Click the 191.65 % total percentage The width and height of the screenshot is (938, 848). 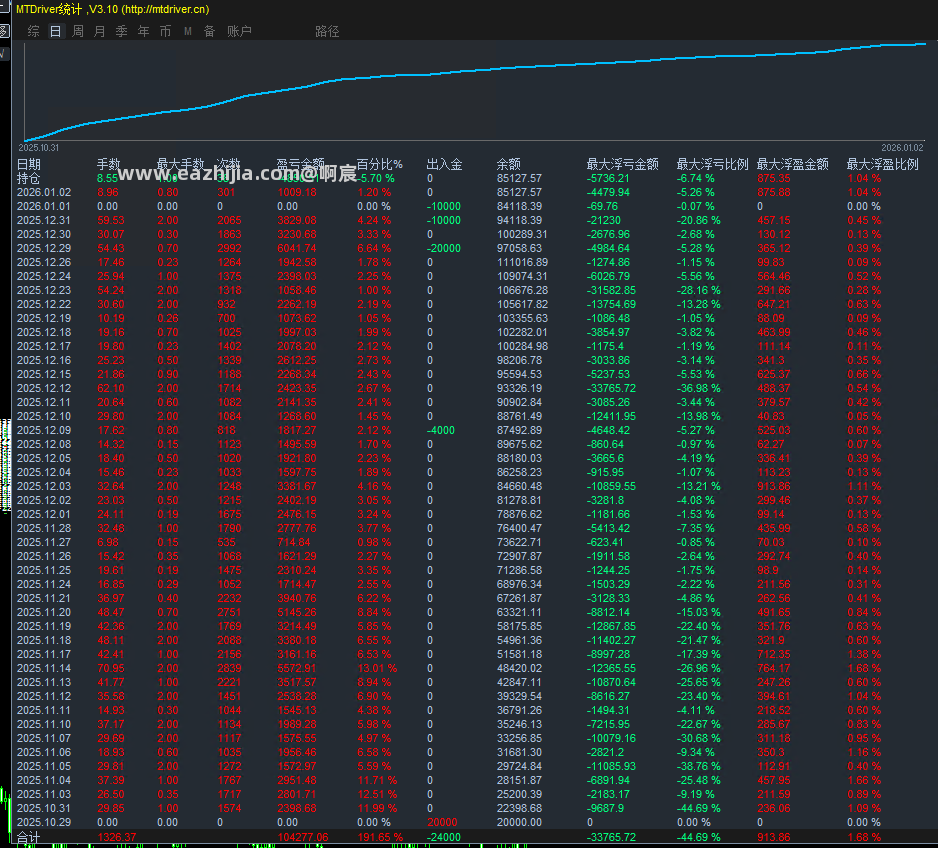click(x=380, y=837)
